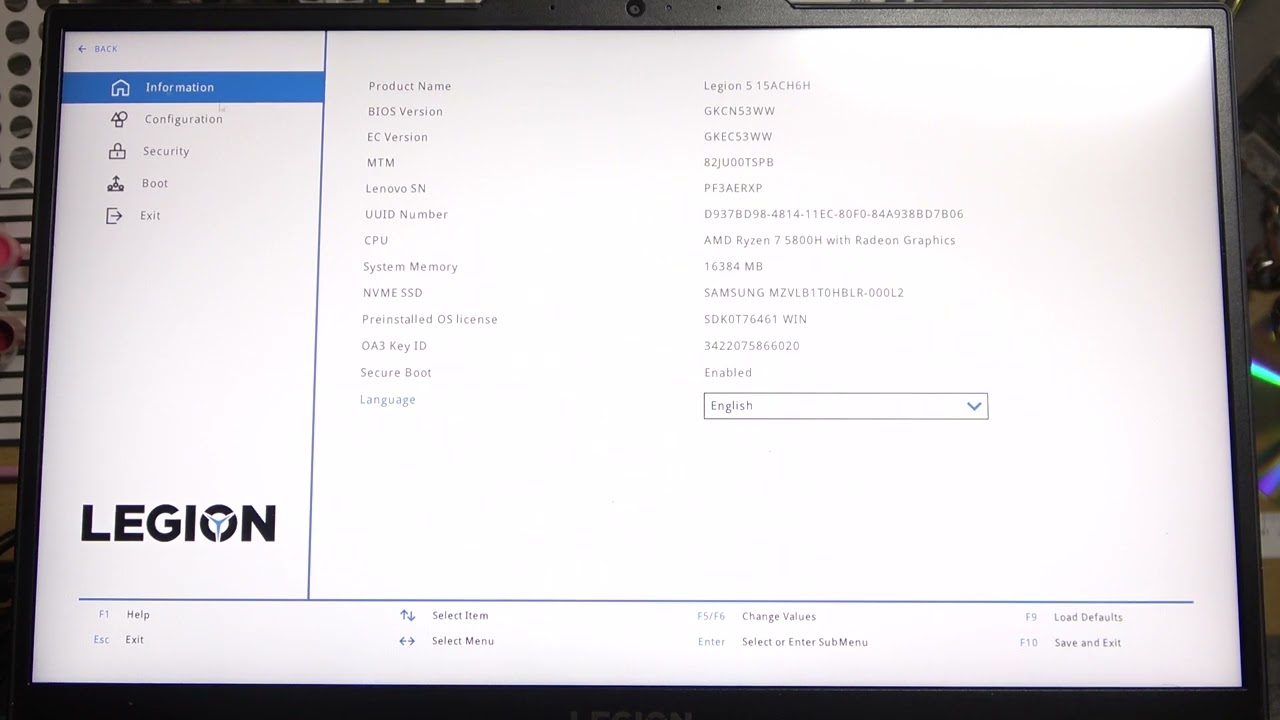Click the NVME SSD value SAMSUNG MZVLB1T0HBLR
Image resolution: width=1280 pixels, height=720 pixels.
[804, 293]
